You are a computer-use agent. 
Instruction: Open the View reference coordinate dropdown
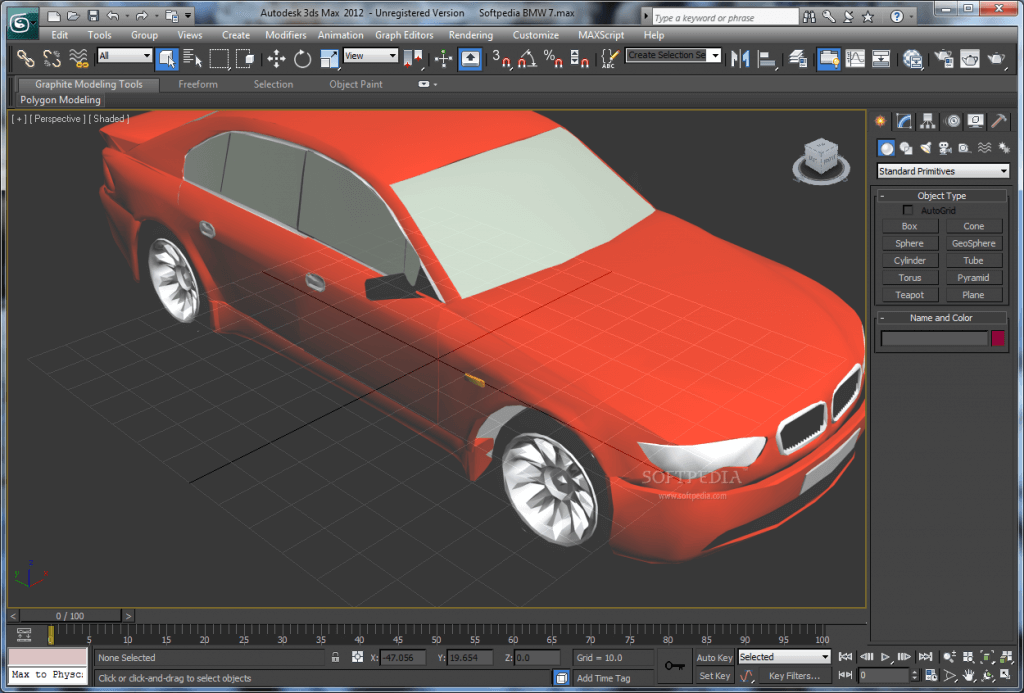coord(371,57)
